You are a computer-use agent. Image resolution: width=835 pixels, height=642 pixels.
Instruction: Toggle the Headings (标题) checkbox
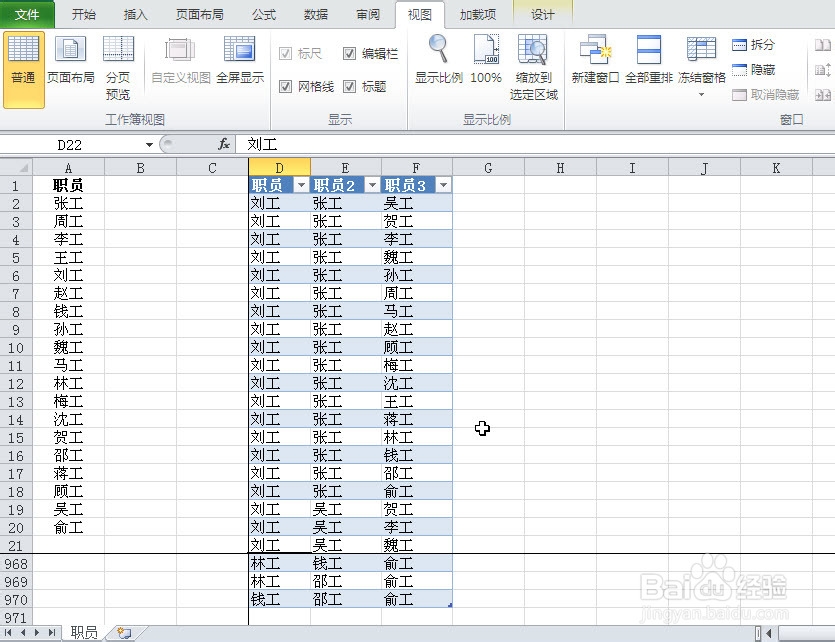349,86
